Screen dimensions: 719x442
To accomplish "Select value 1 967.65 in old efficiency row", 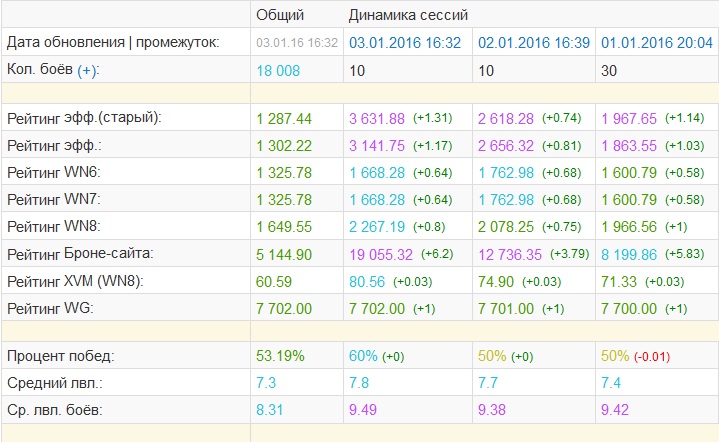I will (x=629, y=119).
